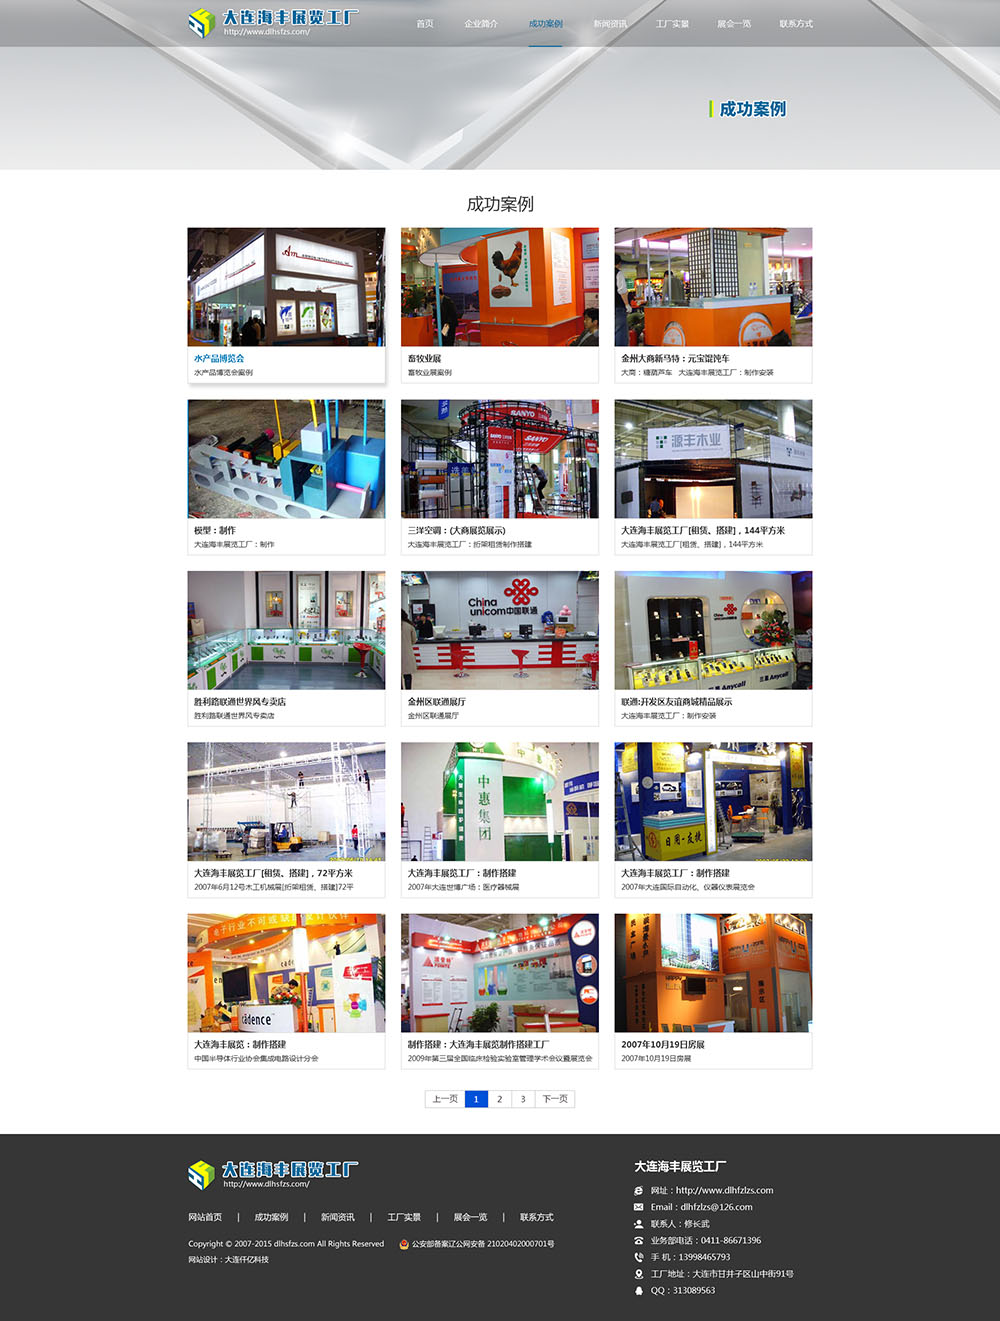This screenshot has height=1321, width=1000.
Task: Open the 水产品博览会 case title link
Action: coord(219,358)
